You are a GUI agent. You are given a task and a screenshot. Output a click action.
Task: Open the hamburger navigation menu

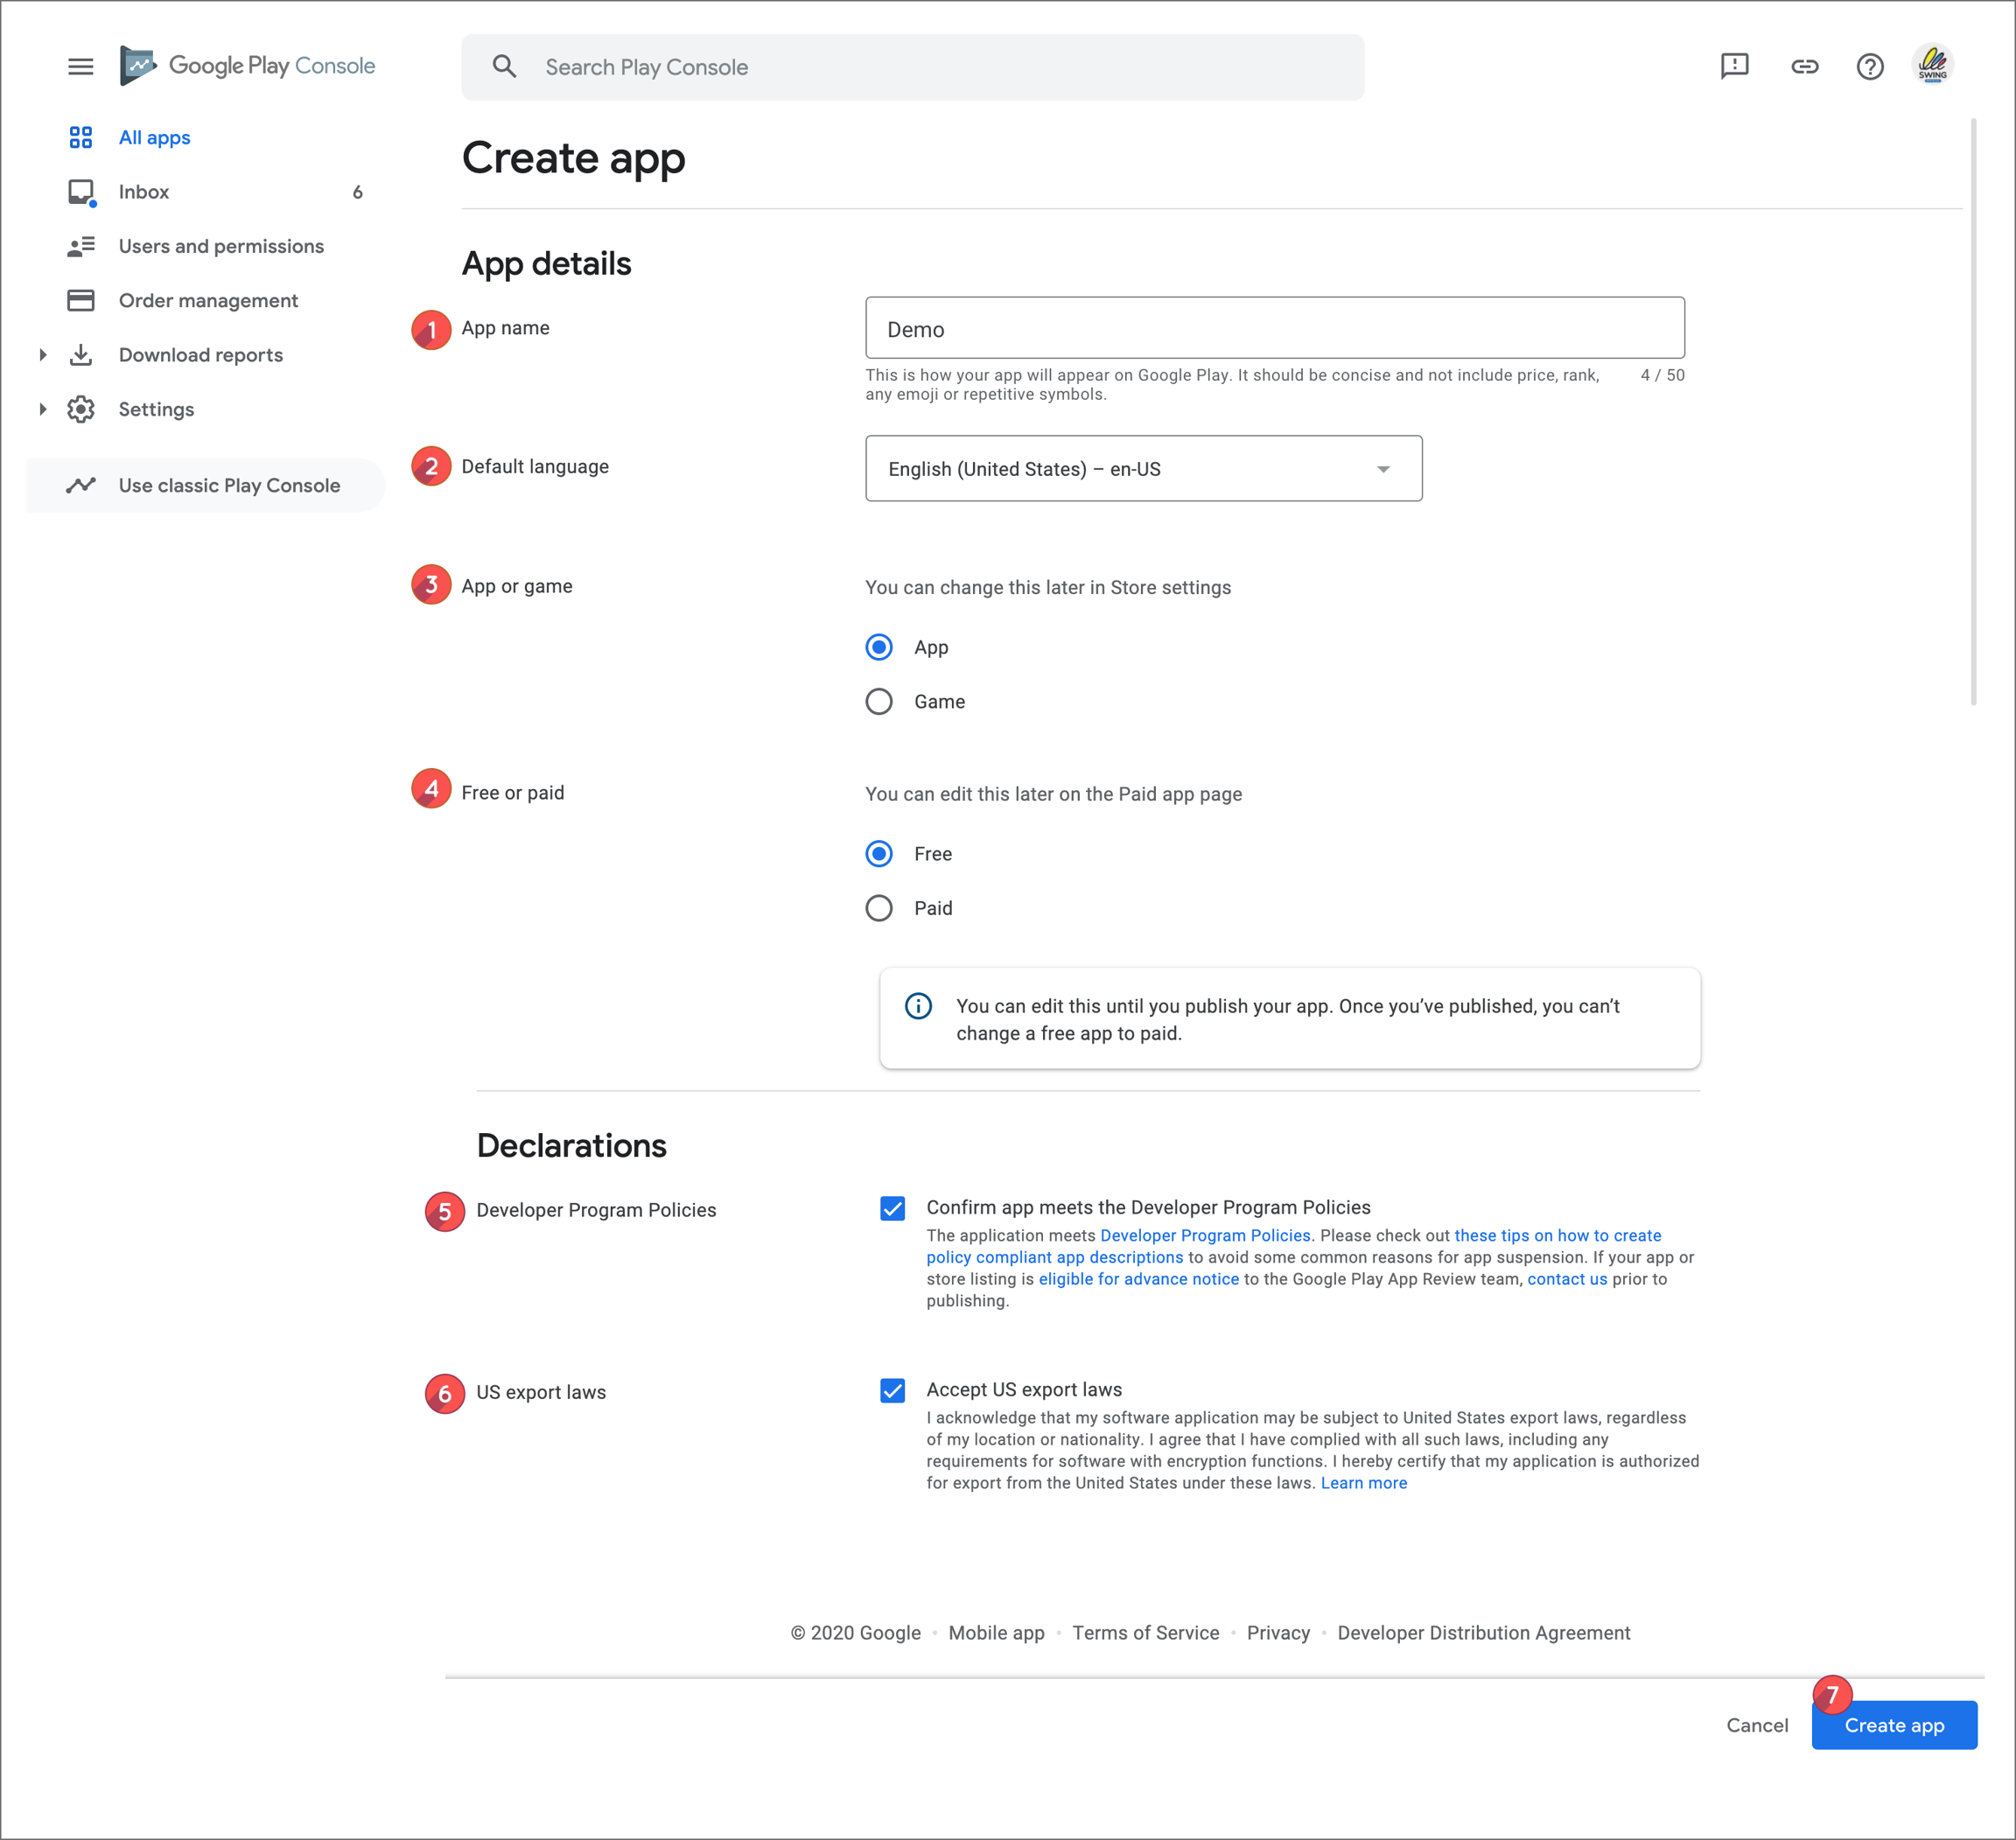(x=80, y=66)
